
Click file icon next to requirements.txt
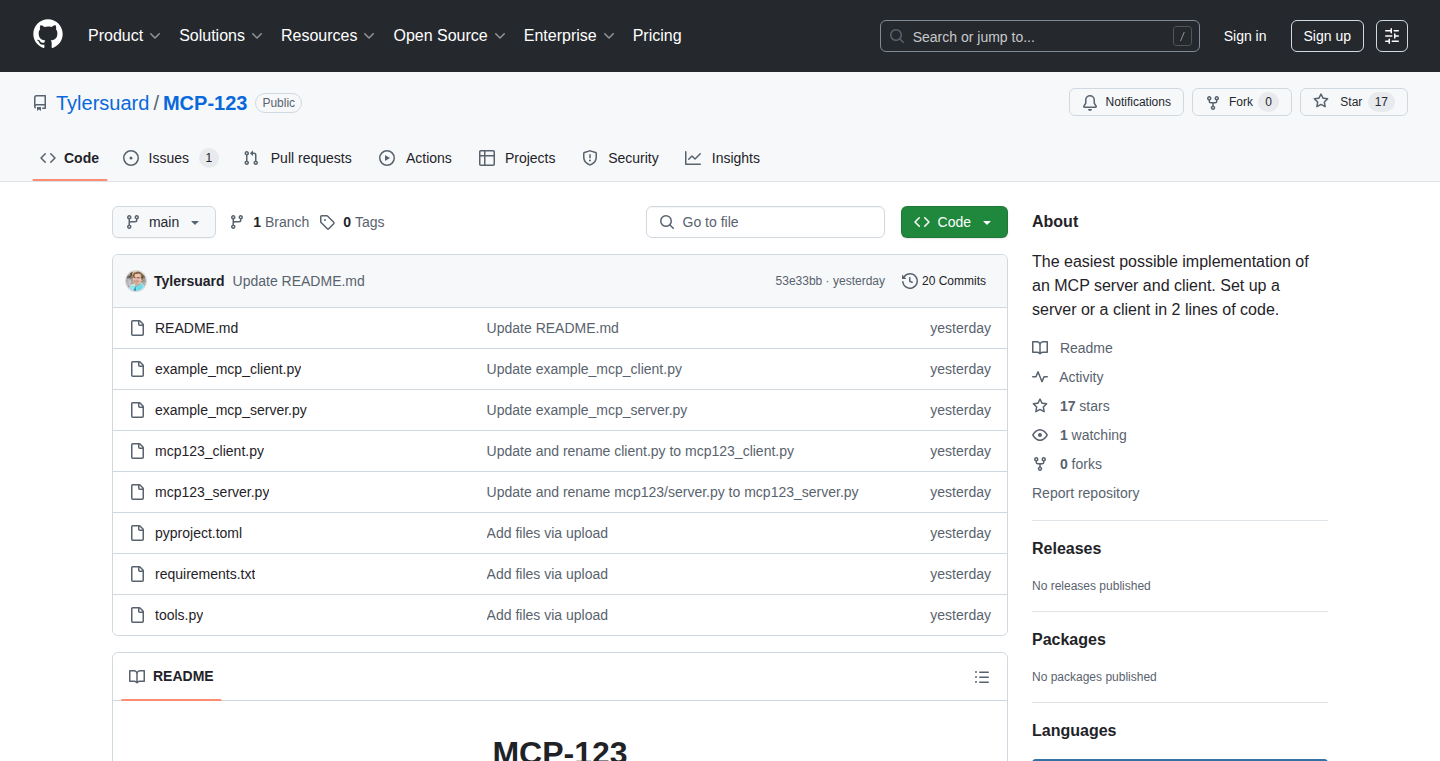click(x=137, y=574)
